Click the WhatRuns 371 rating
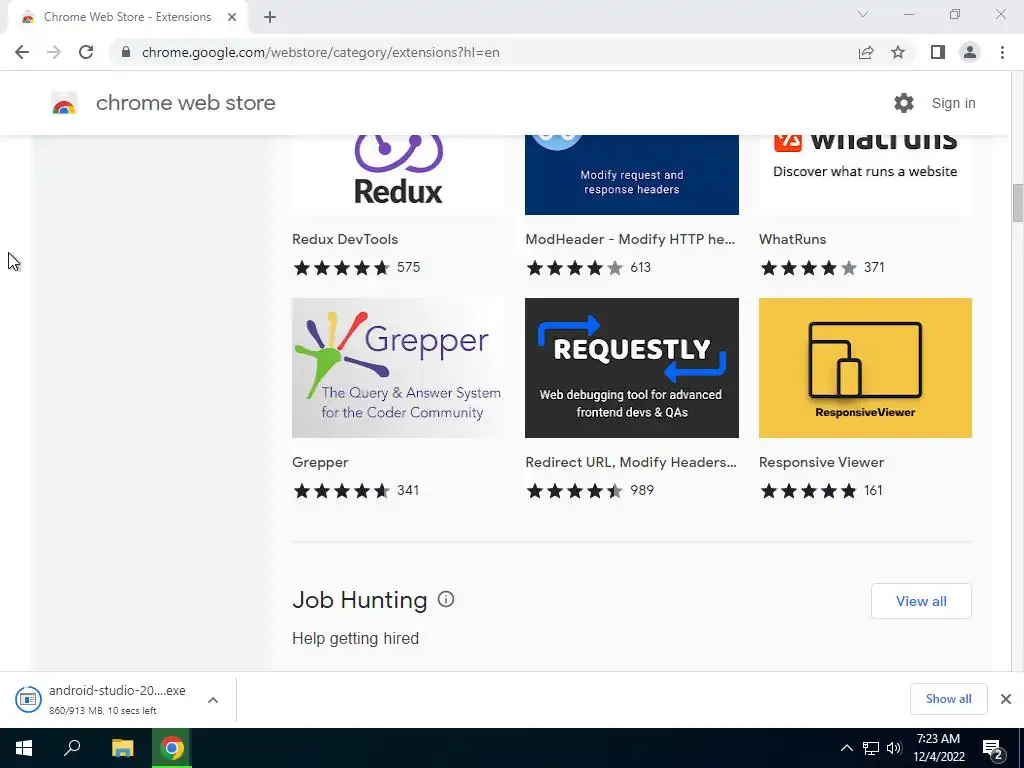 (822, 267)
